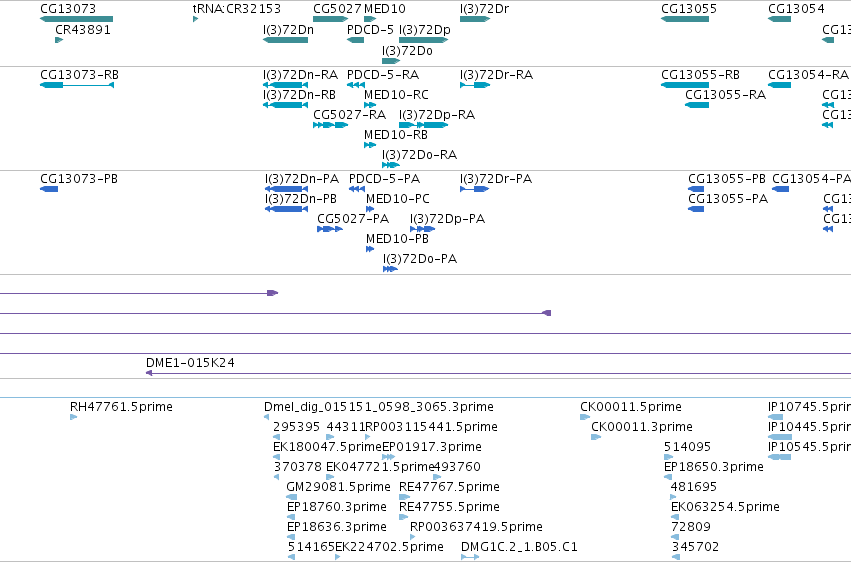Click the CG5027 gene arrow
The width and height of the screenshot is (851, 562).
pos(331,19)
